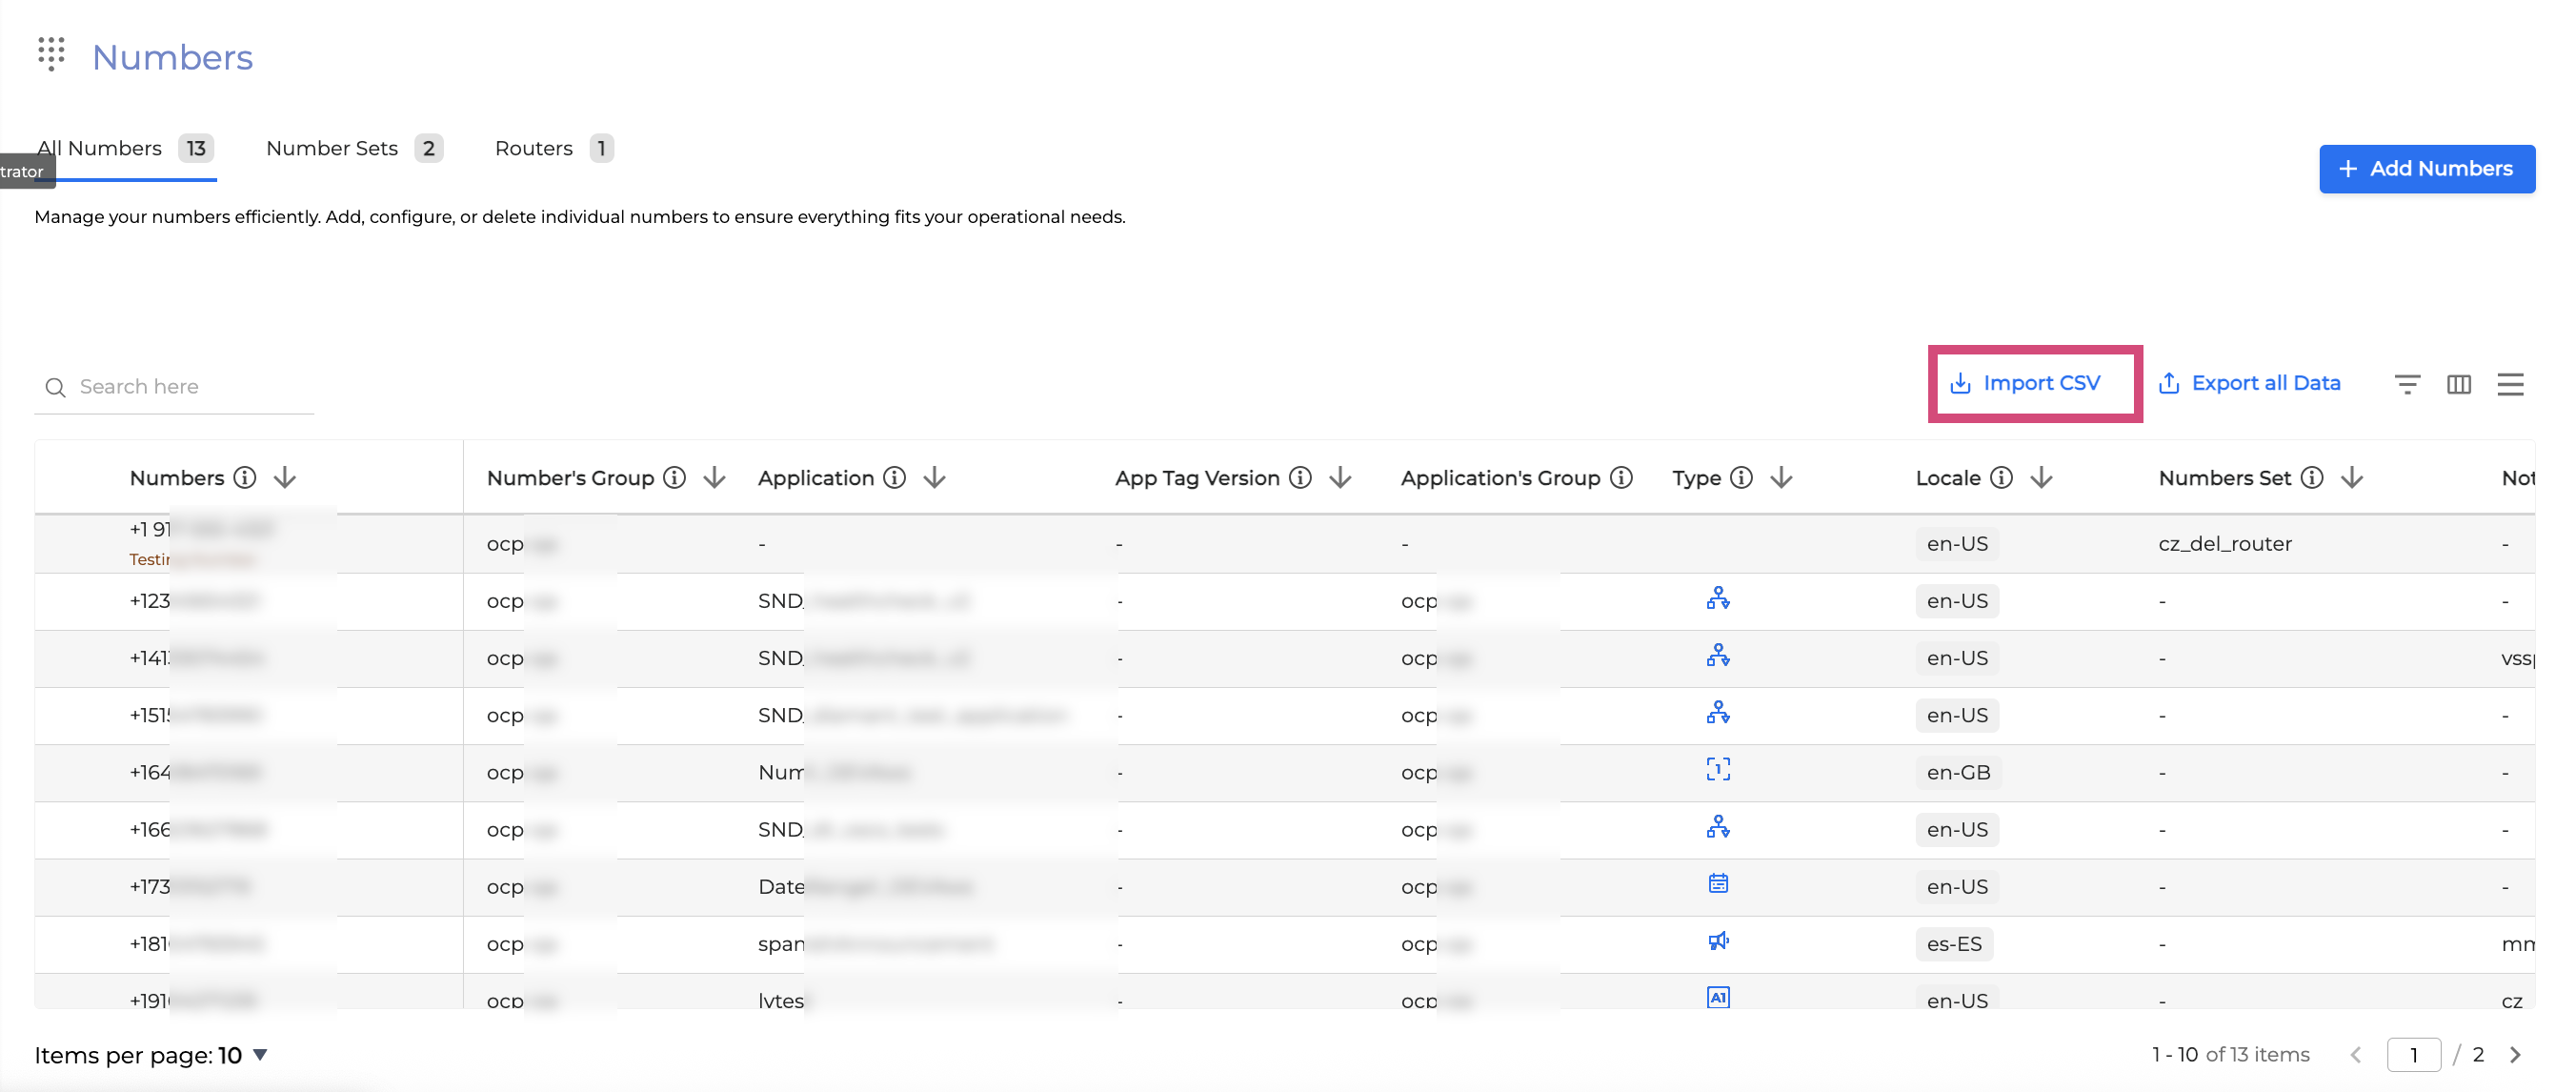Click the info icon beside Application's Group
The image size is (2576, 1092).
pyautogui.click(x=1621, y=478)
